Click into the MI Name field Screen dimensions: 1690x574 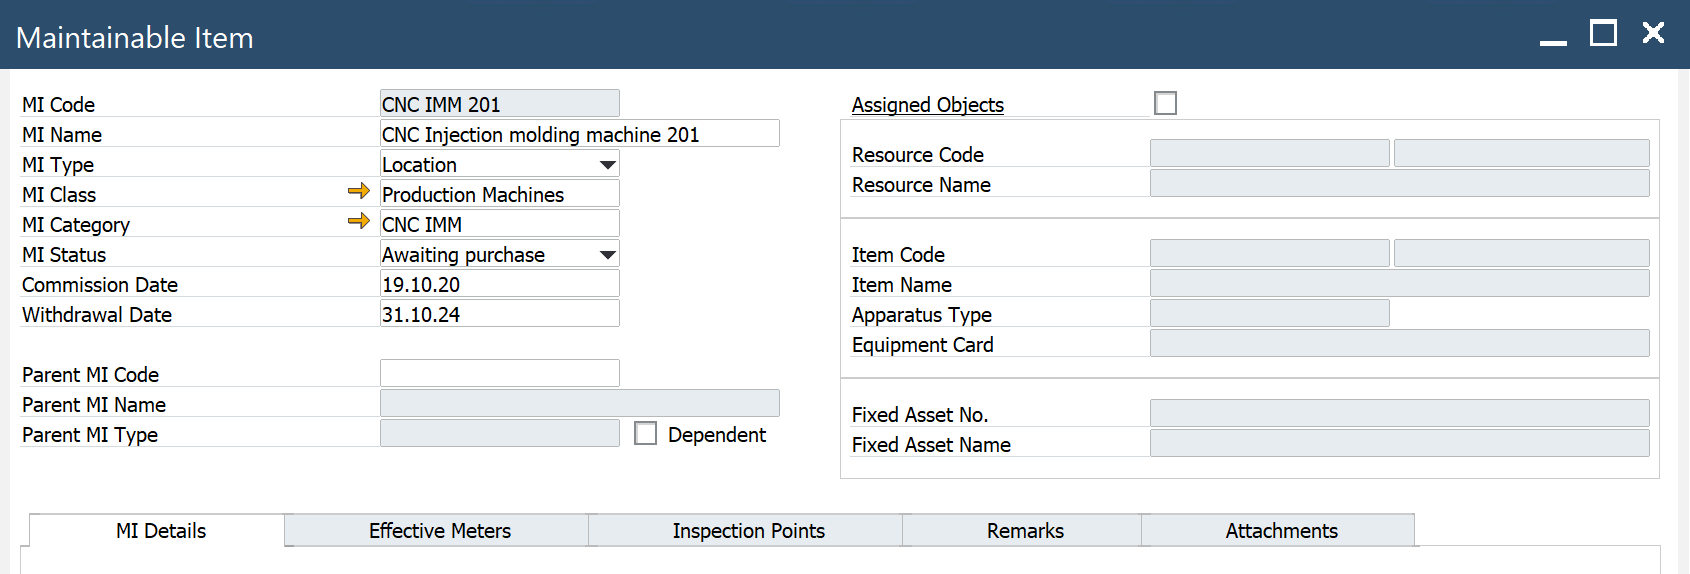click(x=579, y=134)
